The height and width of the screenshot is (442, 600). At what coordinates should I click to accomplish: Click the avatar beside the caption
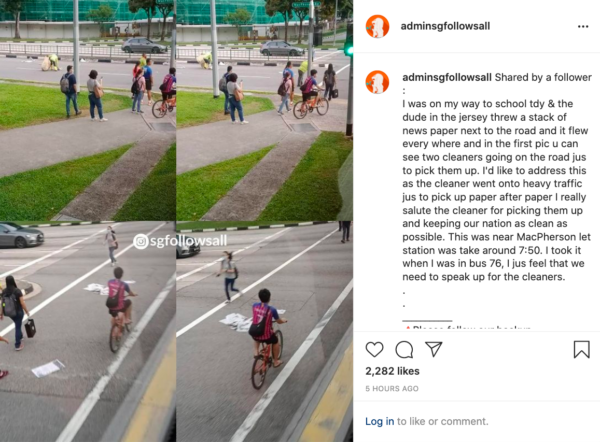coord(377,82)
